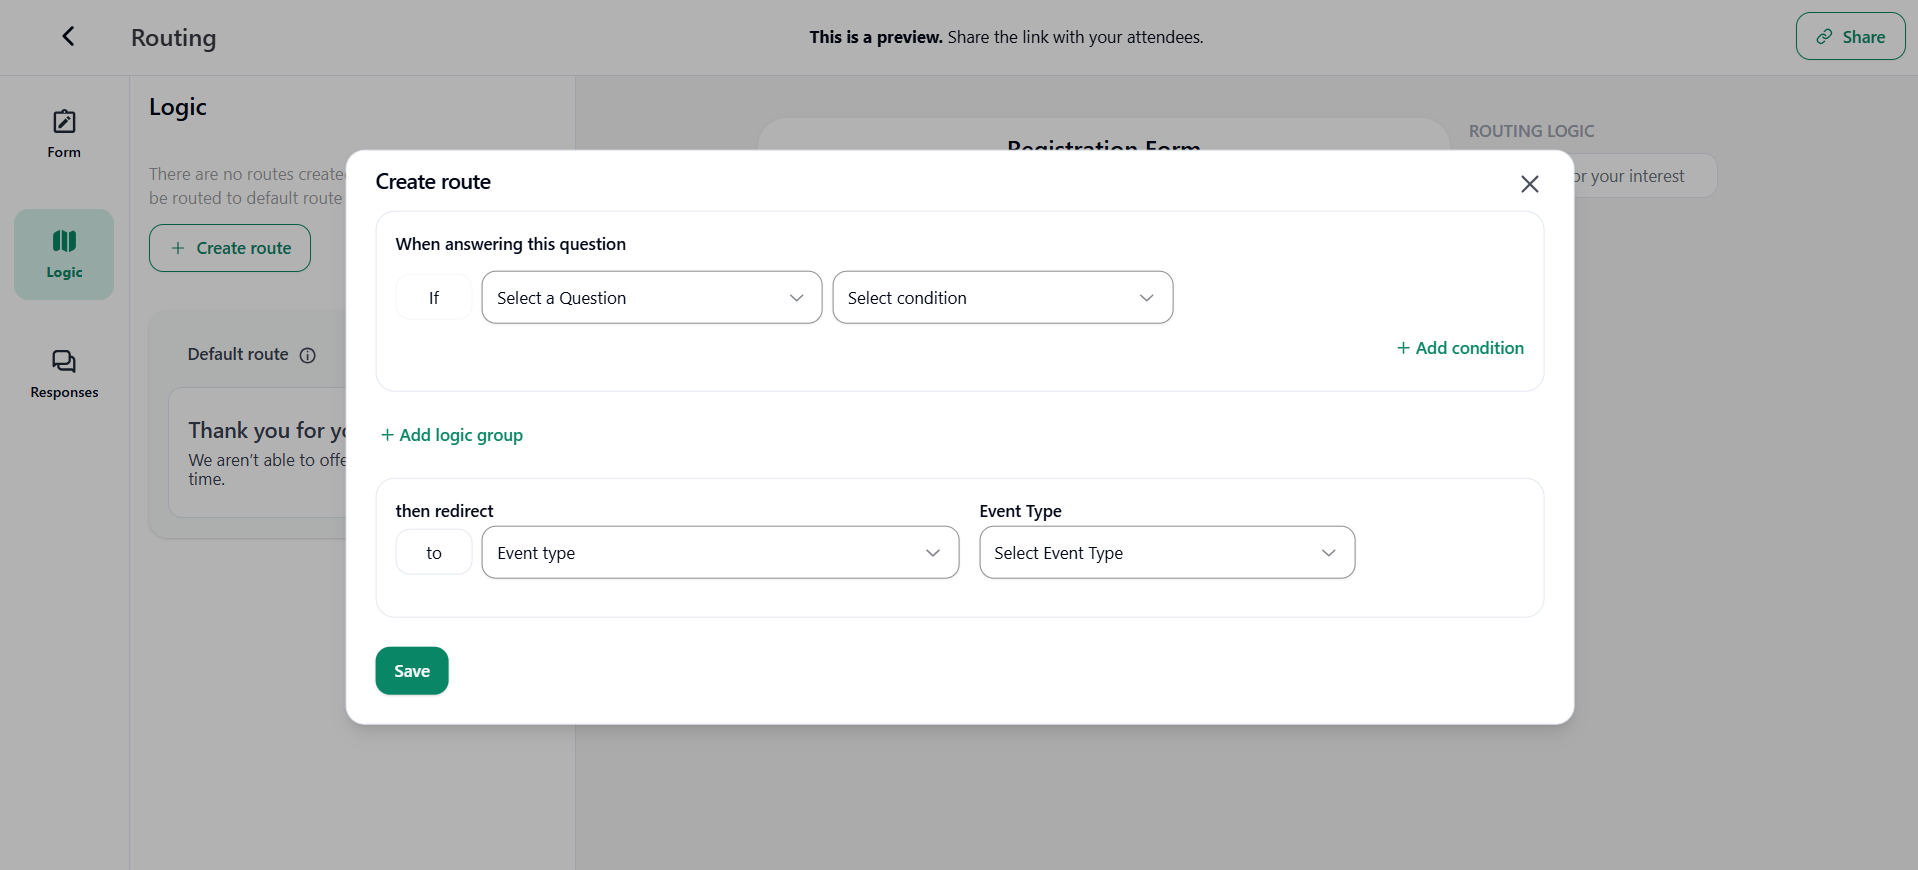Click the link icon in Share button
This screenshot has height=870, width=1918.
point(1825,37)
